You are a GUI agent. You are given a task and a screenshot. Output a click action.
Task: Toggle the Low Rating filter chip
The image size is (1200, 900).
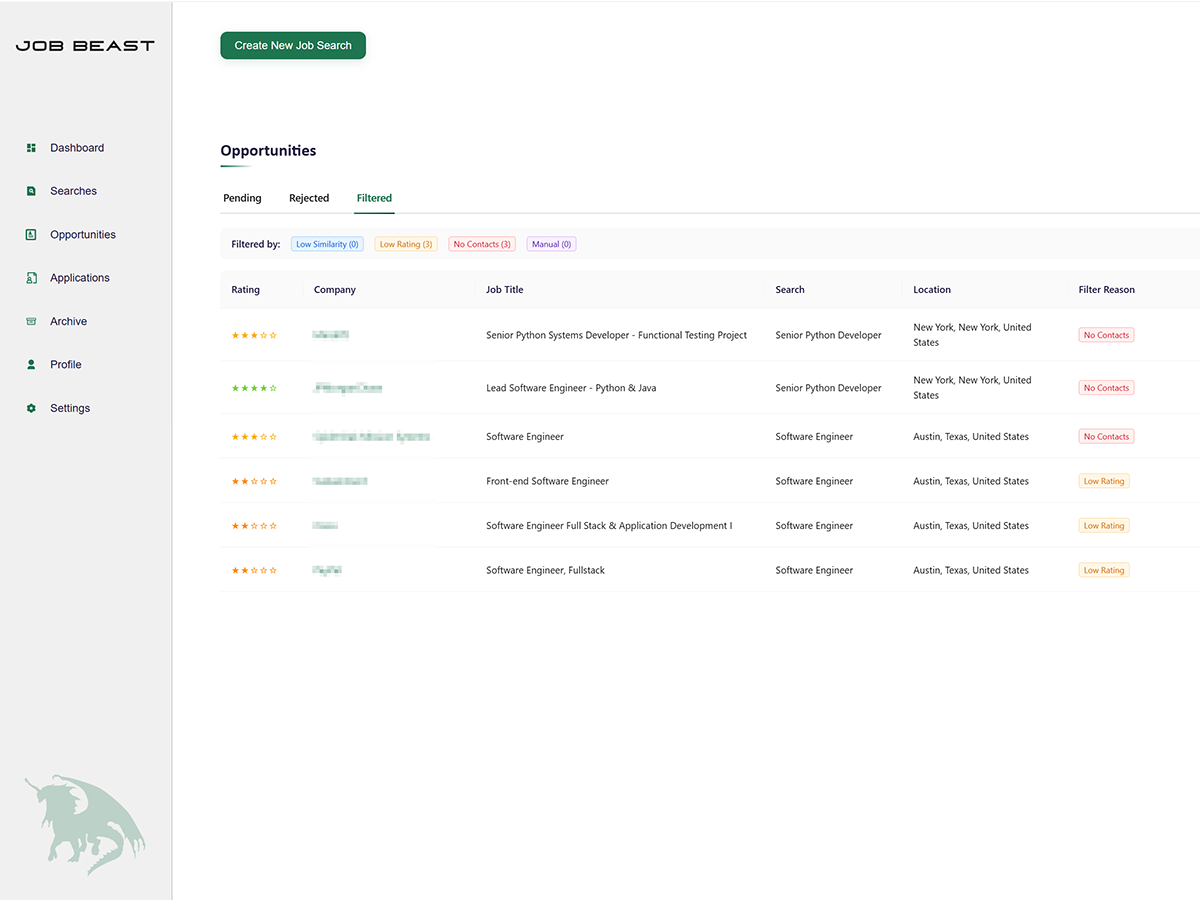pos(405,243)
